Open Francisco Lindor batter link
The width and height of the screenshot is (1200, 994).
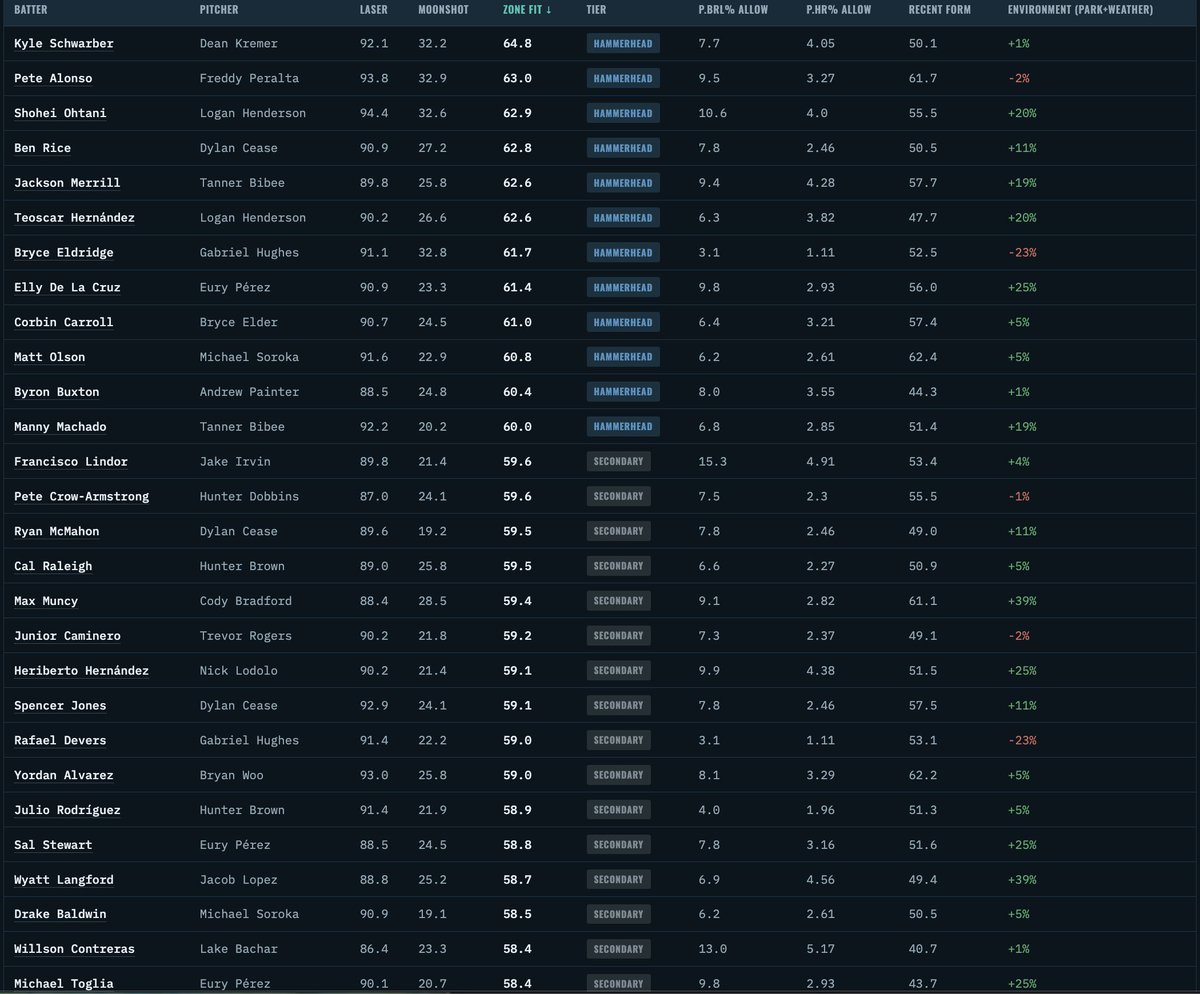[71, 462]
